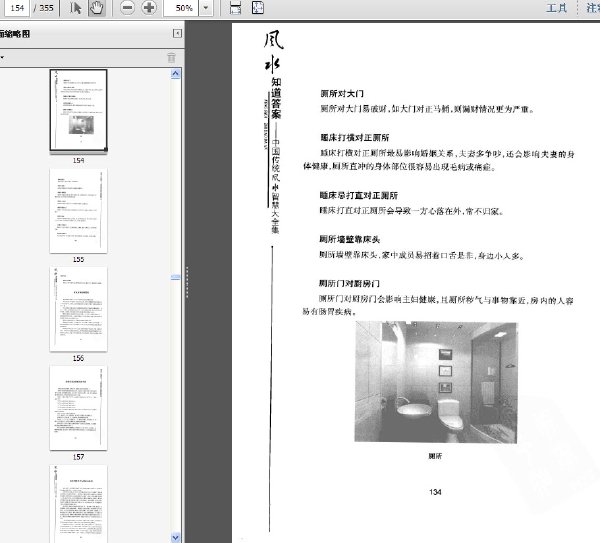Activate the hand pan tool
The width and height of the screenshot is (600, 543).
tap(97, 8)
